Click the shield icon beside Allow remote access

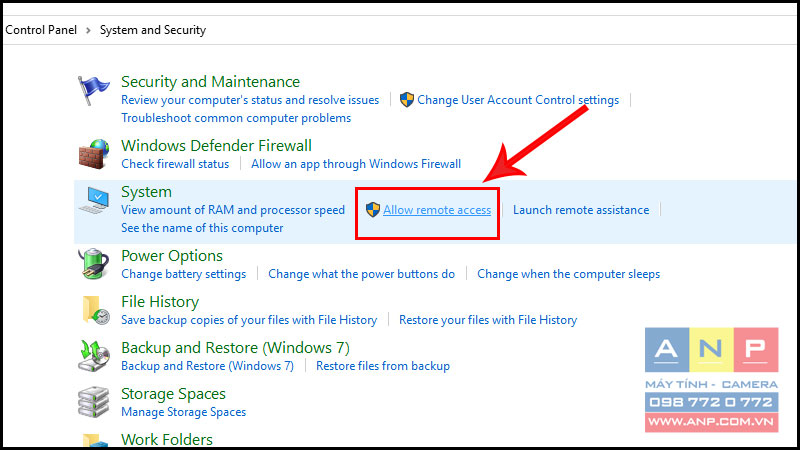373,210
